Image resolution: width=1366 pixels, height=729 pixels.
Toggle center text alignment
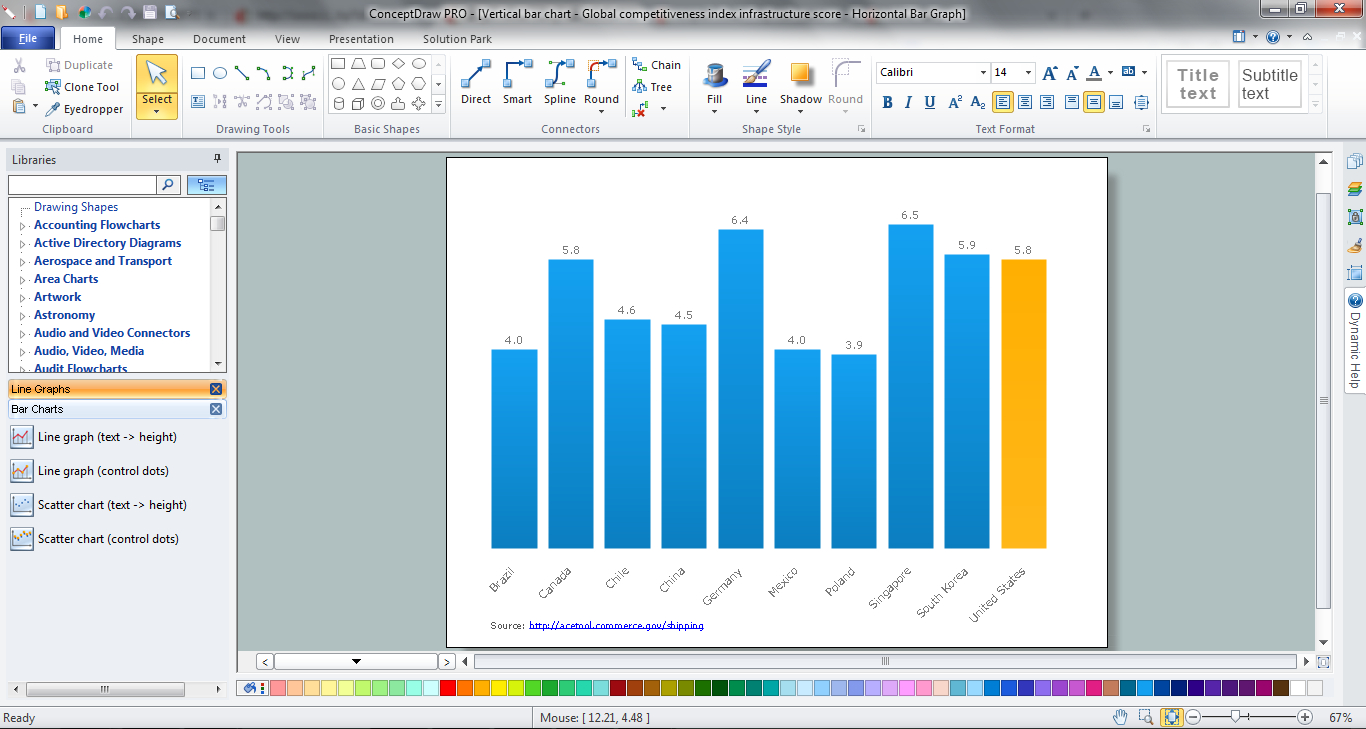(x=1025, y=102)
